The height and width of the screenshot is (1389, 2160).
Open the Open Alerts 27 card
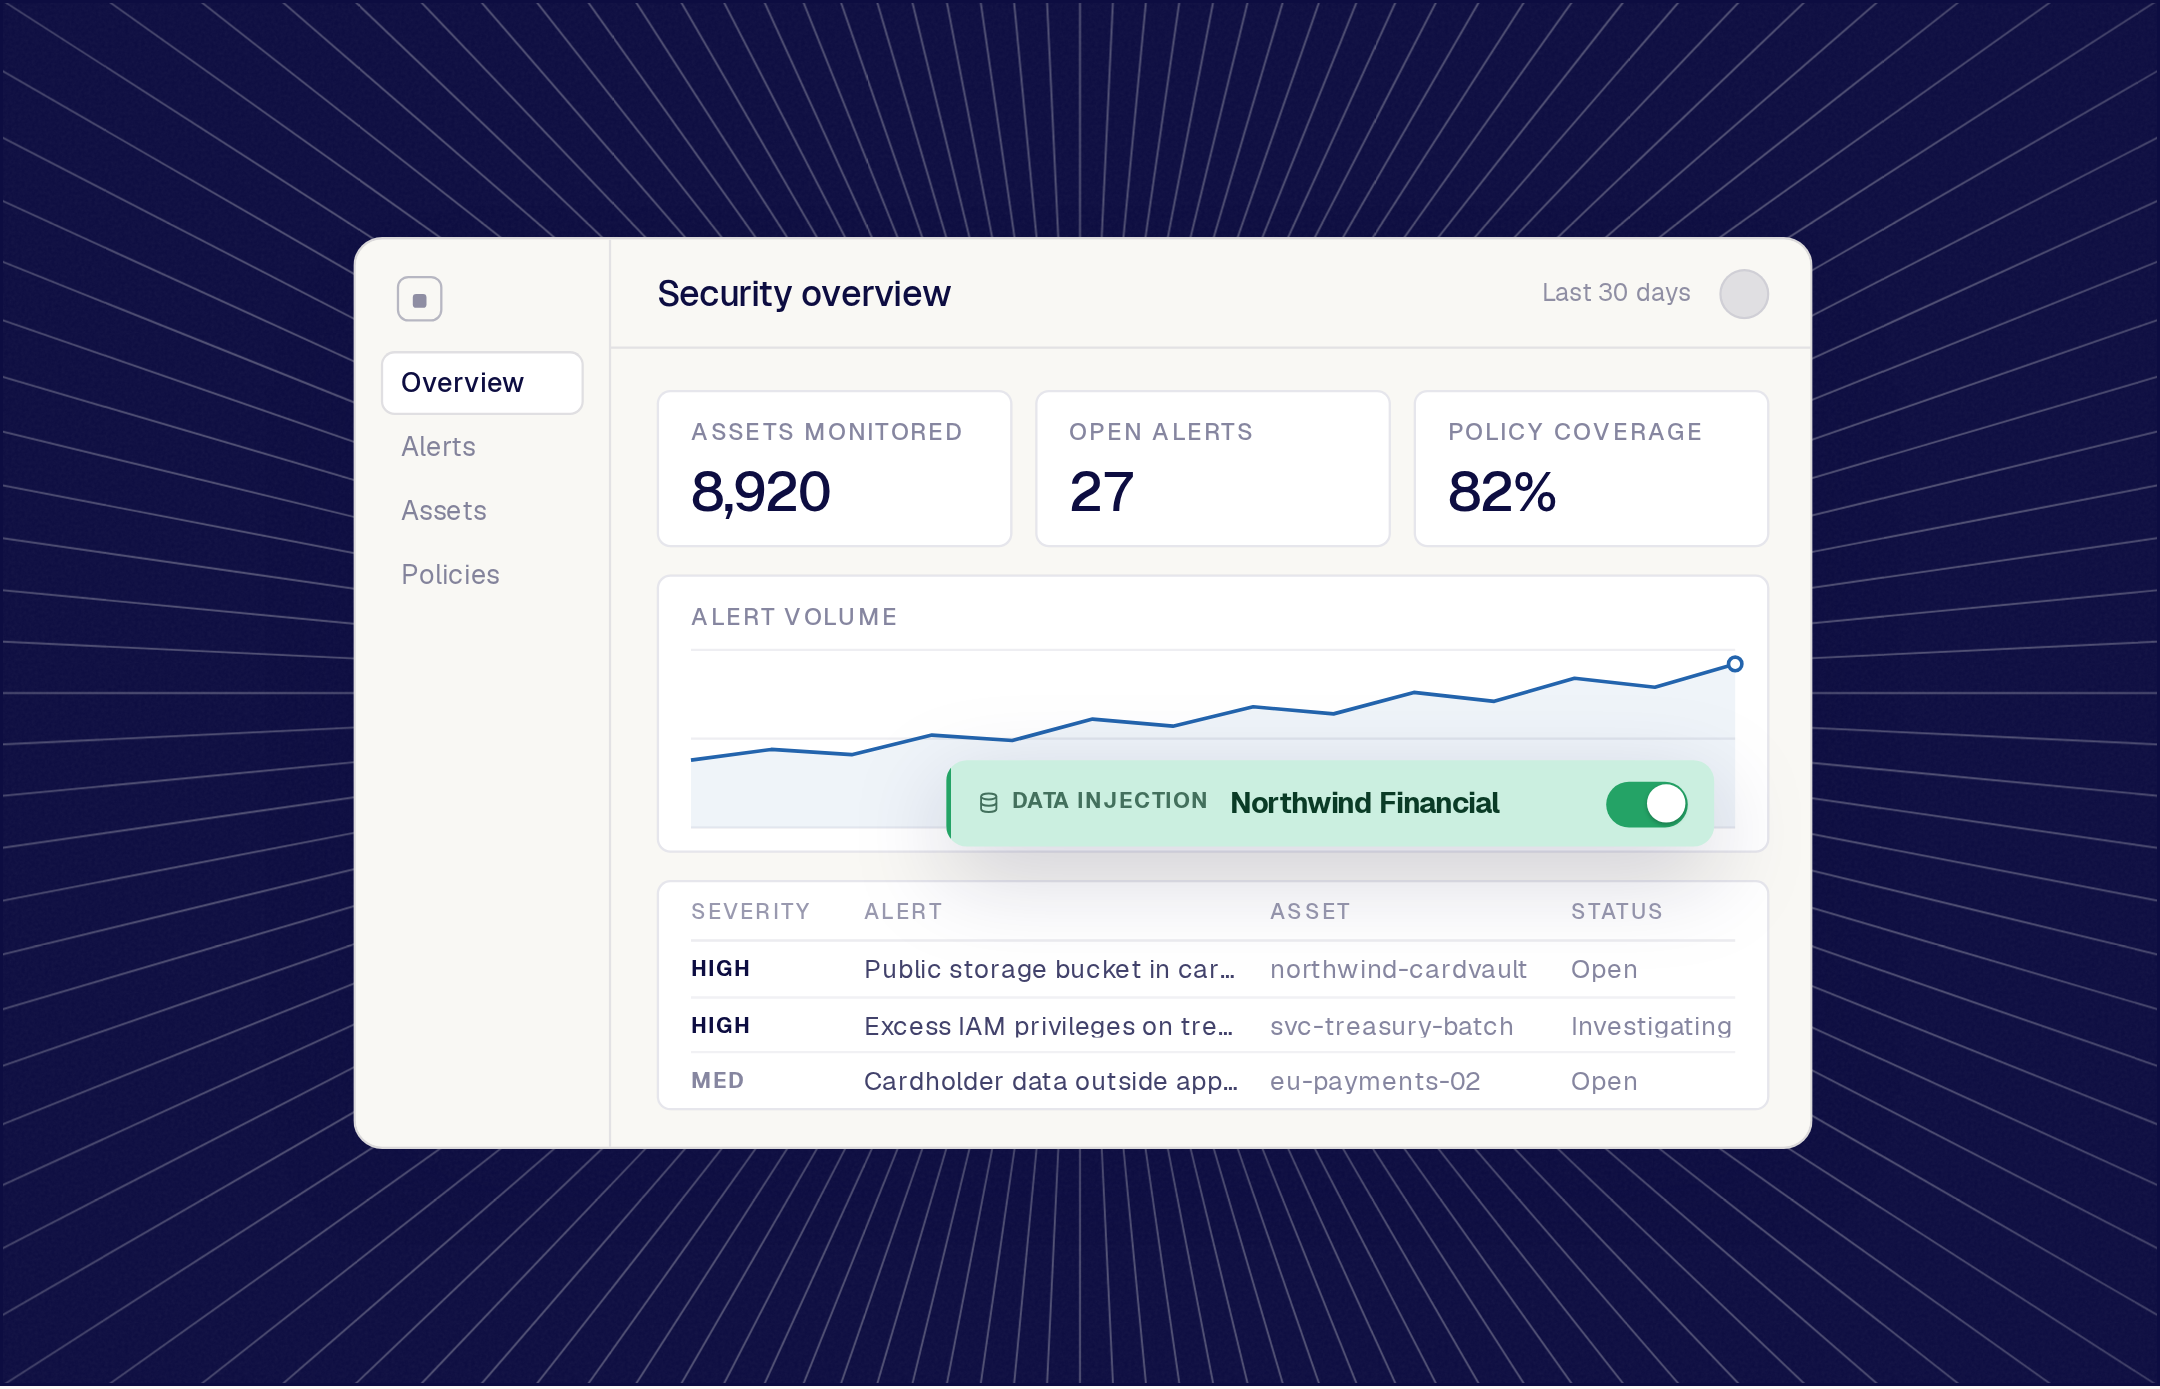[x=1212, y=469]
